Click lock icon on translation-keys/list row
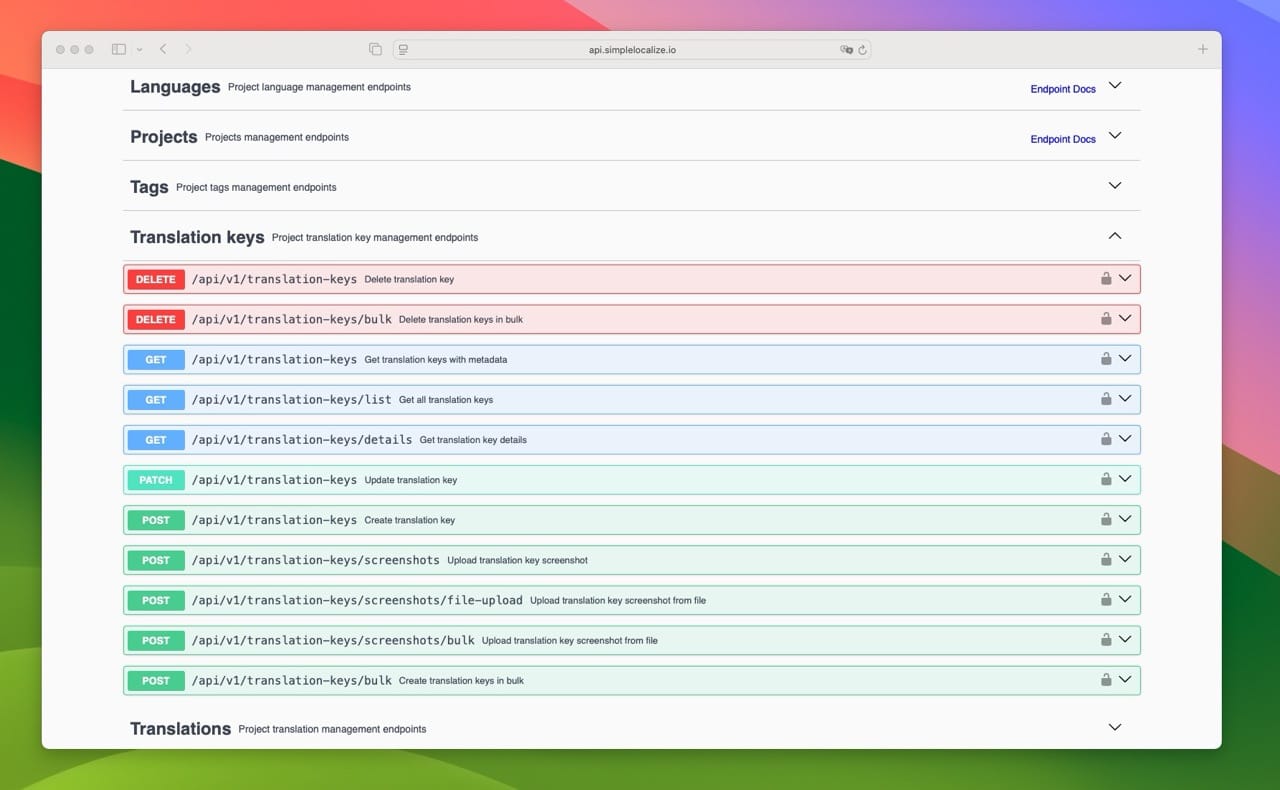This screenshot has width=1280, height=790. (1106, 399)
